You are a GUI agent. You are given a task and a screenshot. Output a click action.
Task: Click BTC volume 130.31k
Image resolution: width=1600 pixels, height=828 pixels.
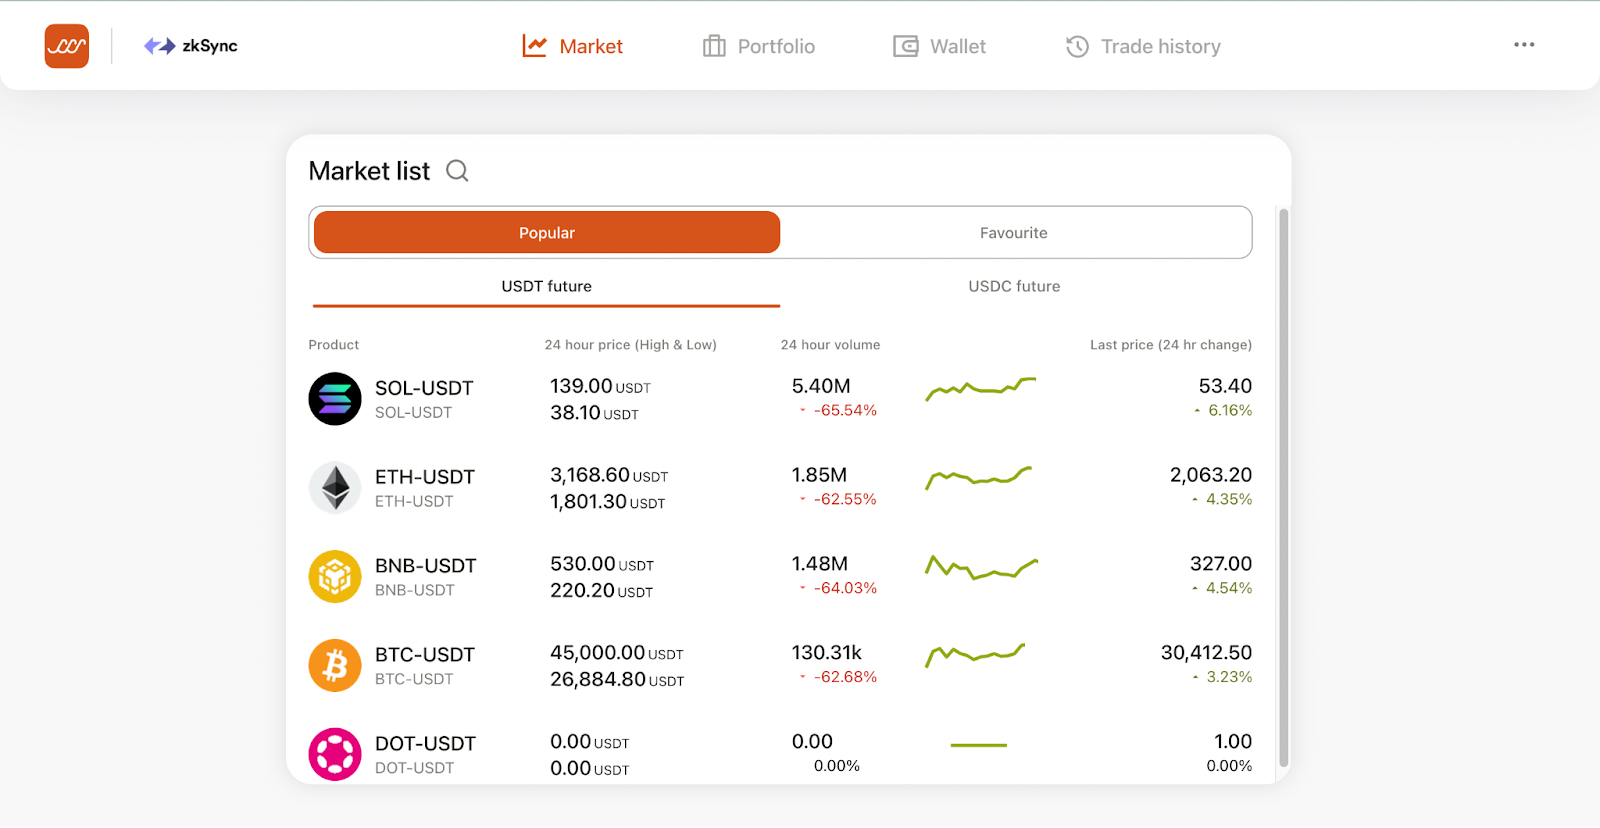coord(827,653)
